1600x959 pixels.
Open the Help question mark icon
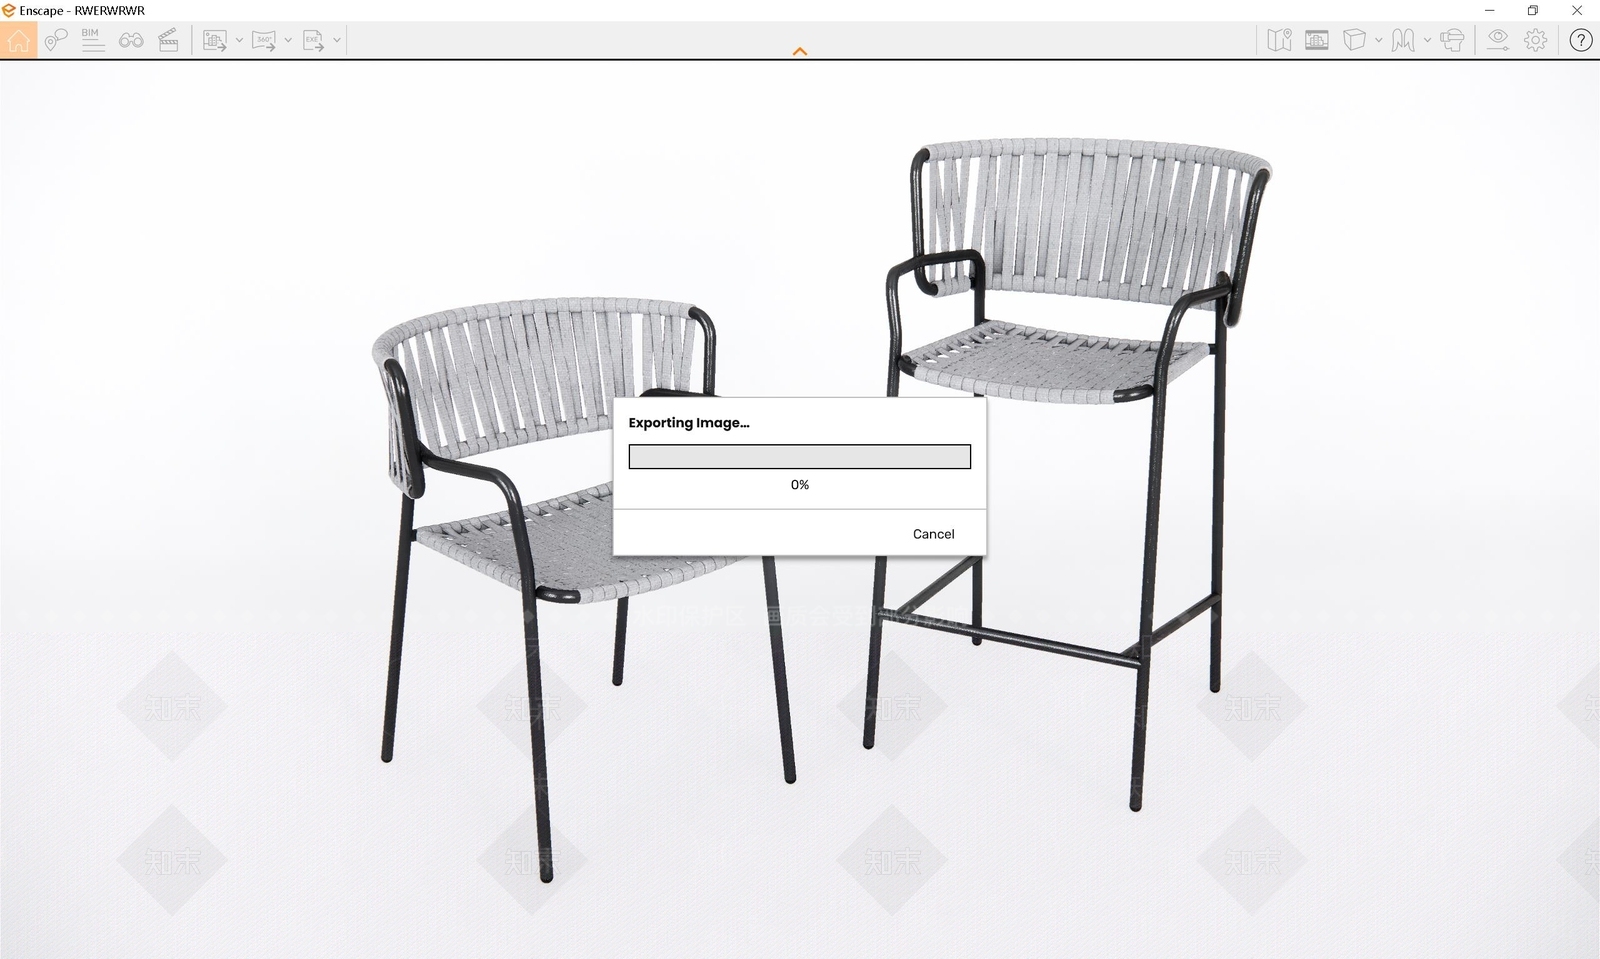(1581, 40)
